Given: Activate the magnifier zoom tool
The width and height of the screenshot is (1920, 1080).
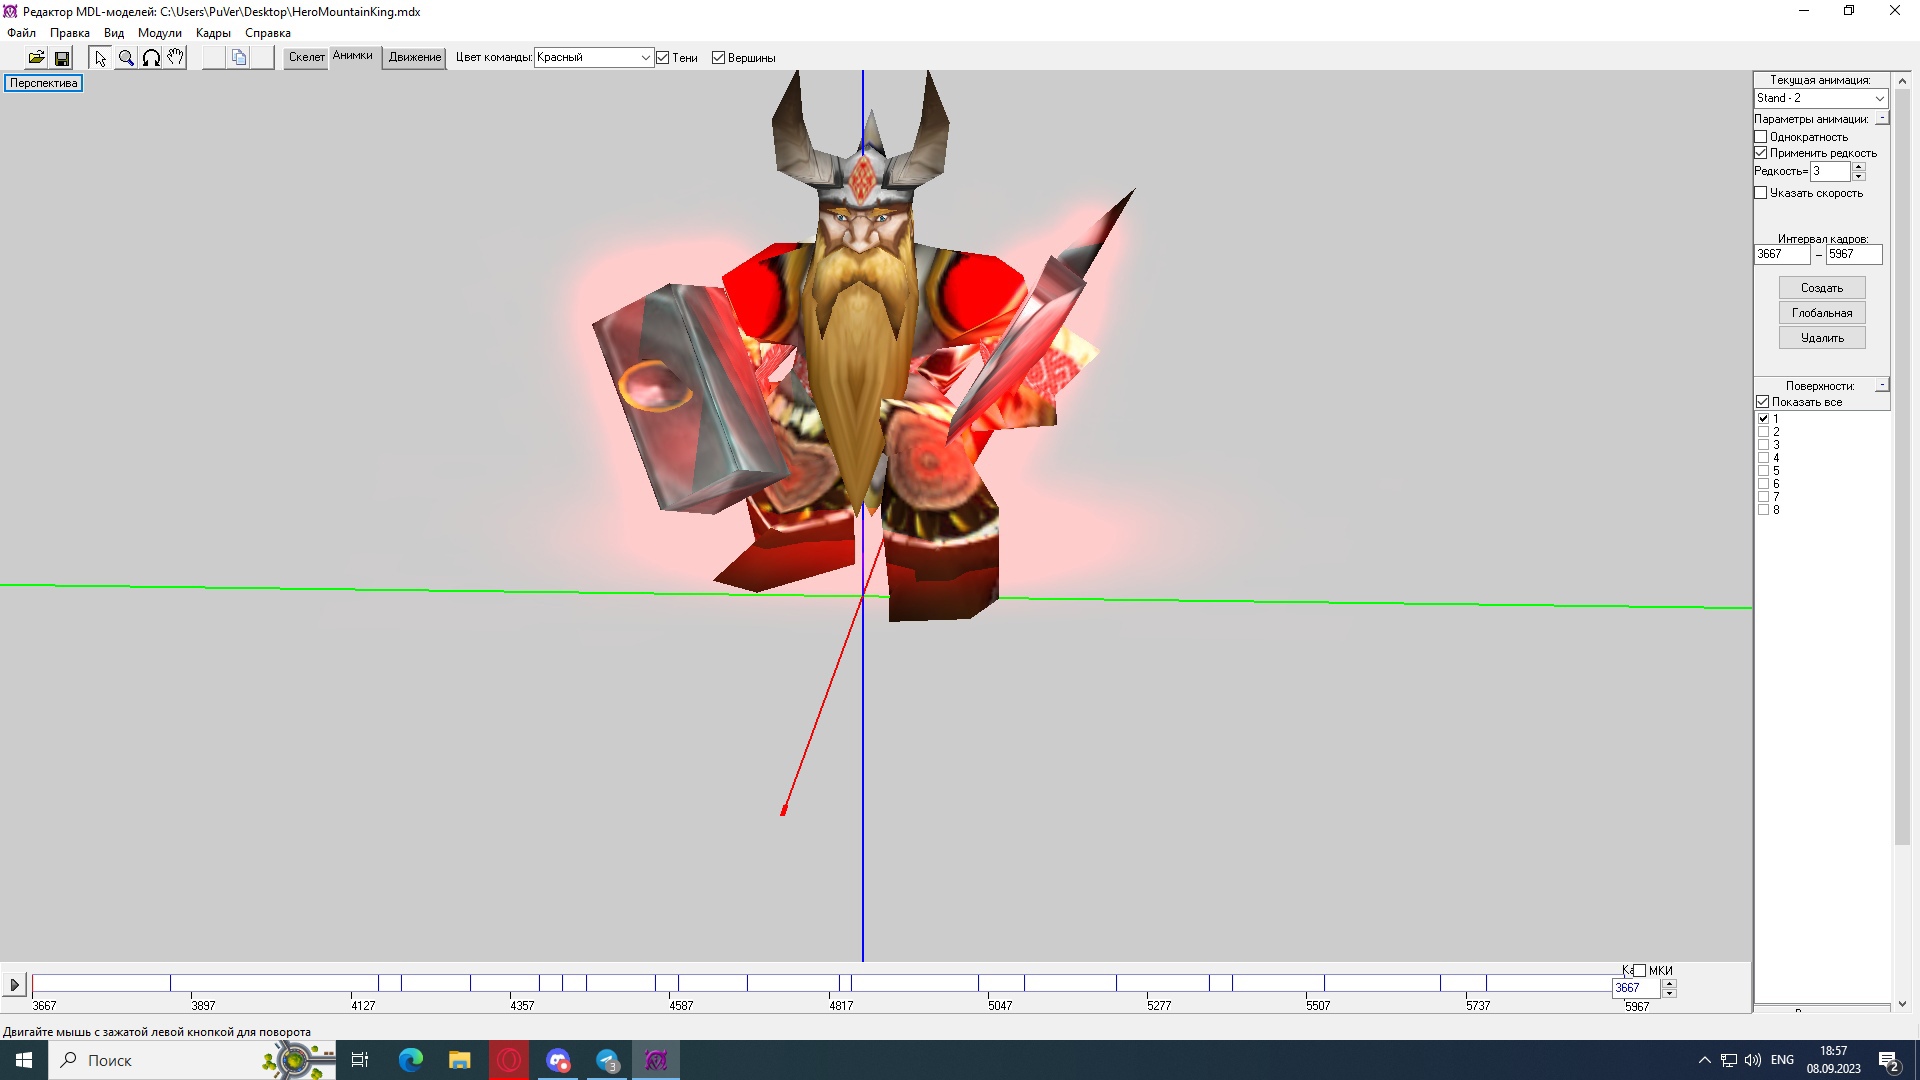Looking at the screenshot, I should pyautogui.click(x=126, y=58).
